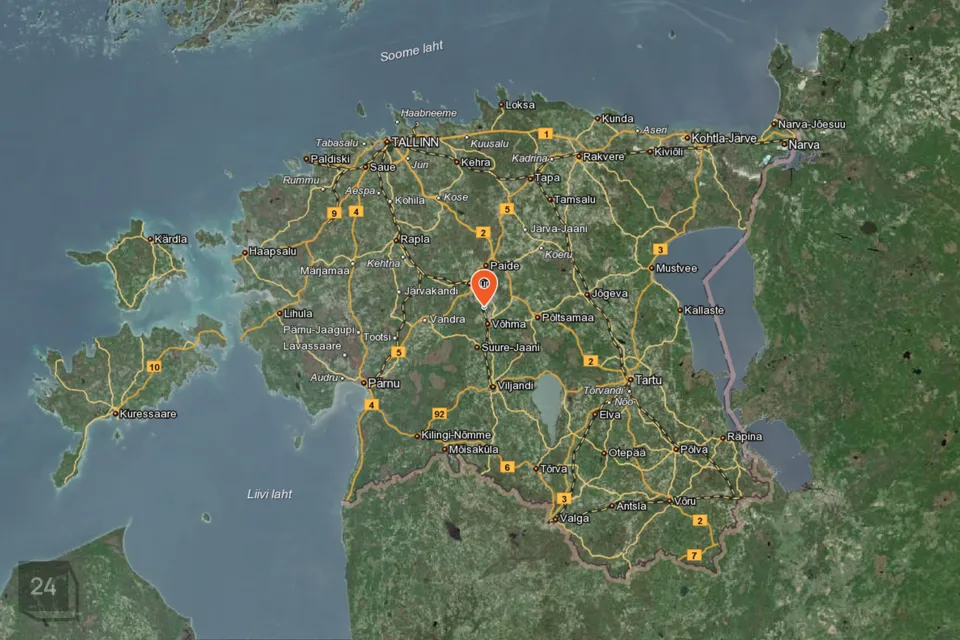Click the road 10 badge on Saaremaa
Viewport: 960px width, 640px height.
(x=154, y=367)
